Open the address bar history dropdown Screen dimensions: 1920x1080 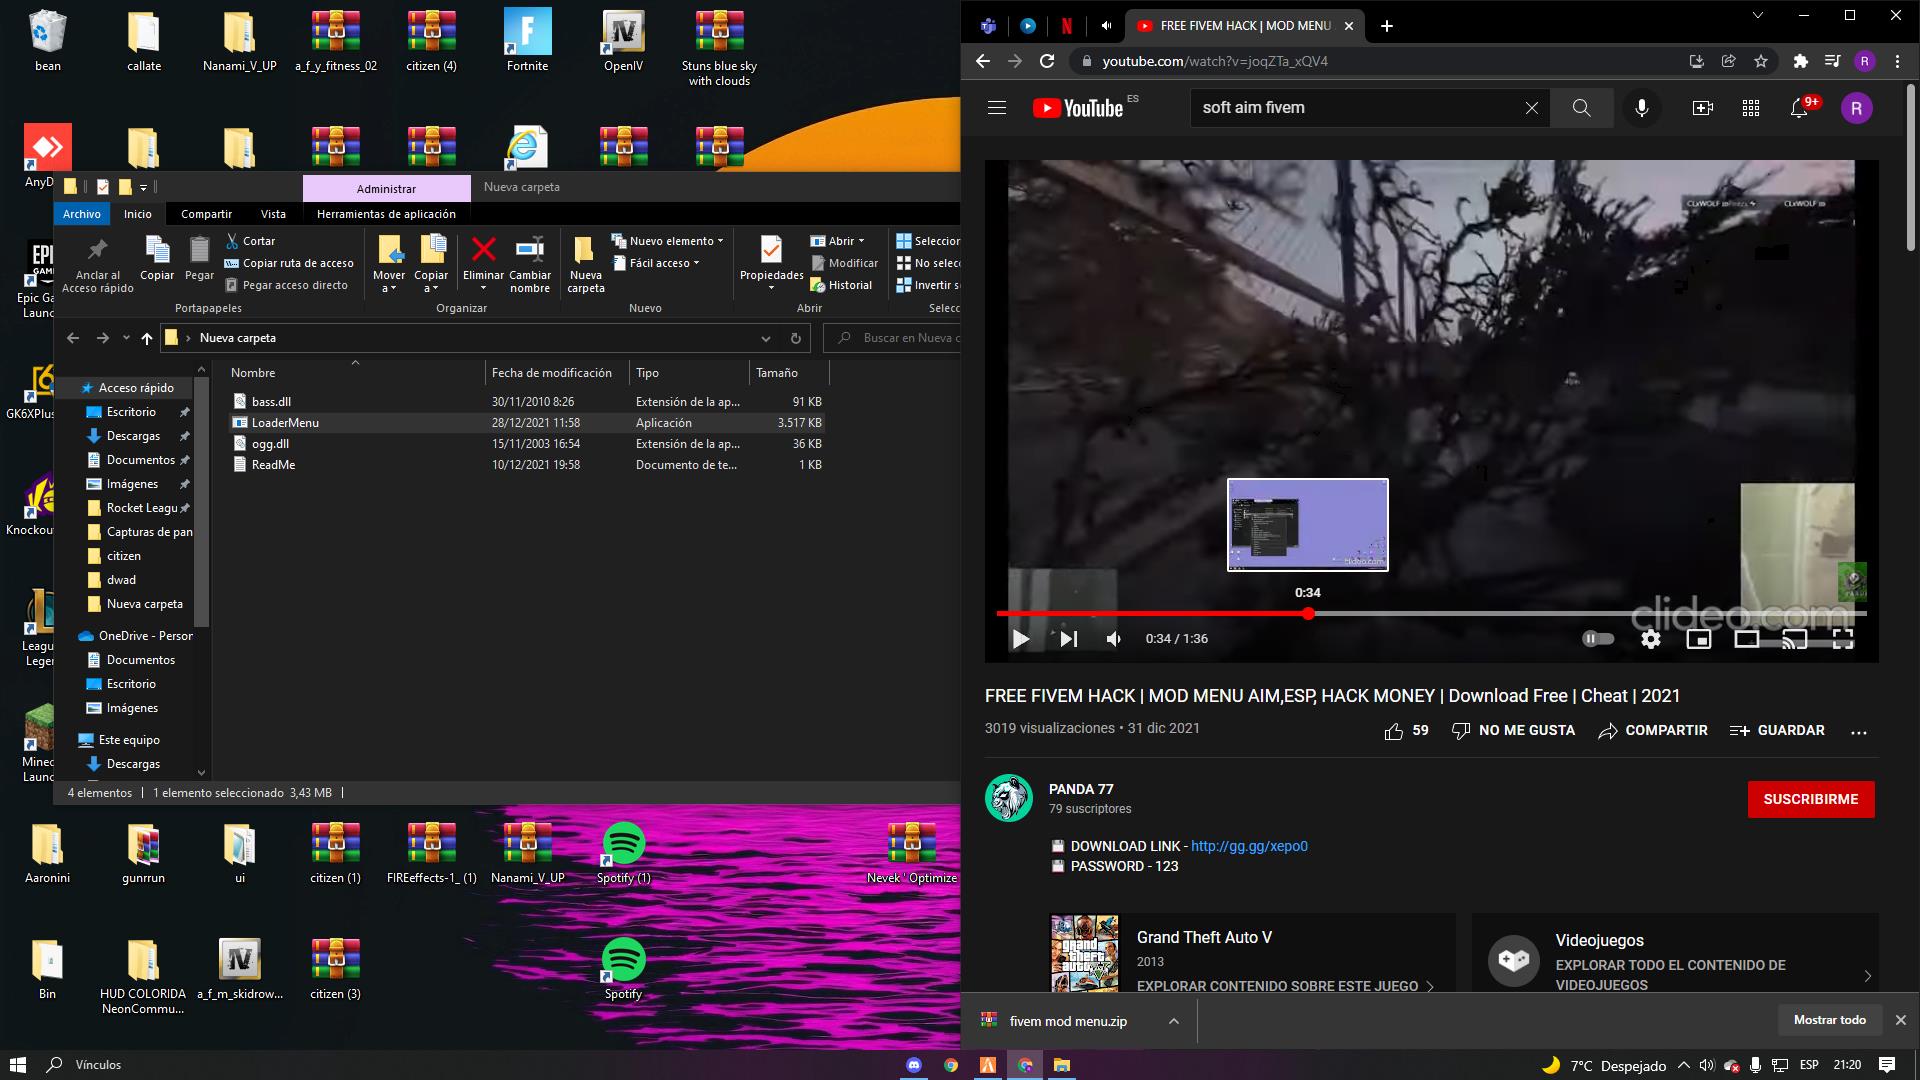pyautogui.click(x=766, y=338)
